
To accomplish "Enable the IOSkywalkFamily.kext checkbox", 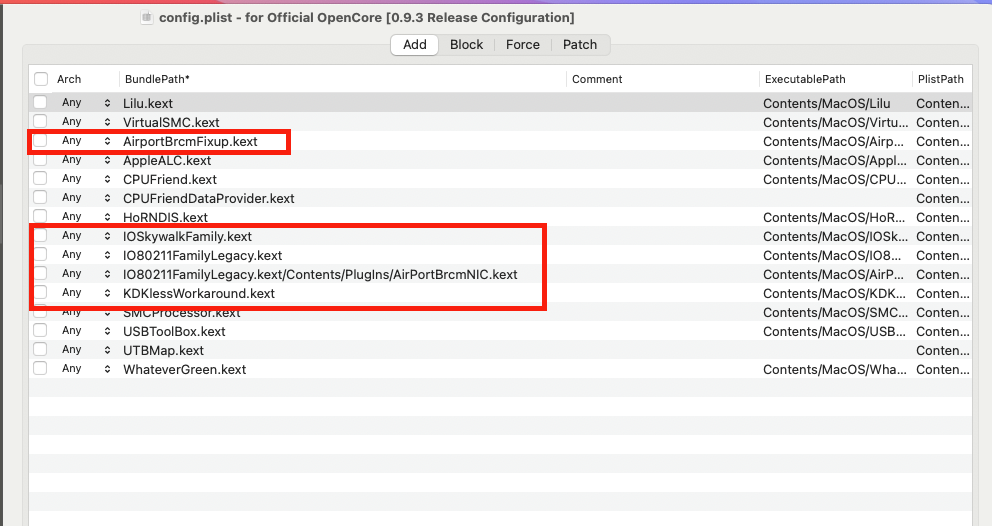I will (40, 235).
